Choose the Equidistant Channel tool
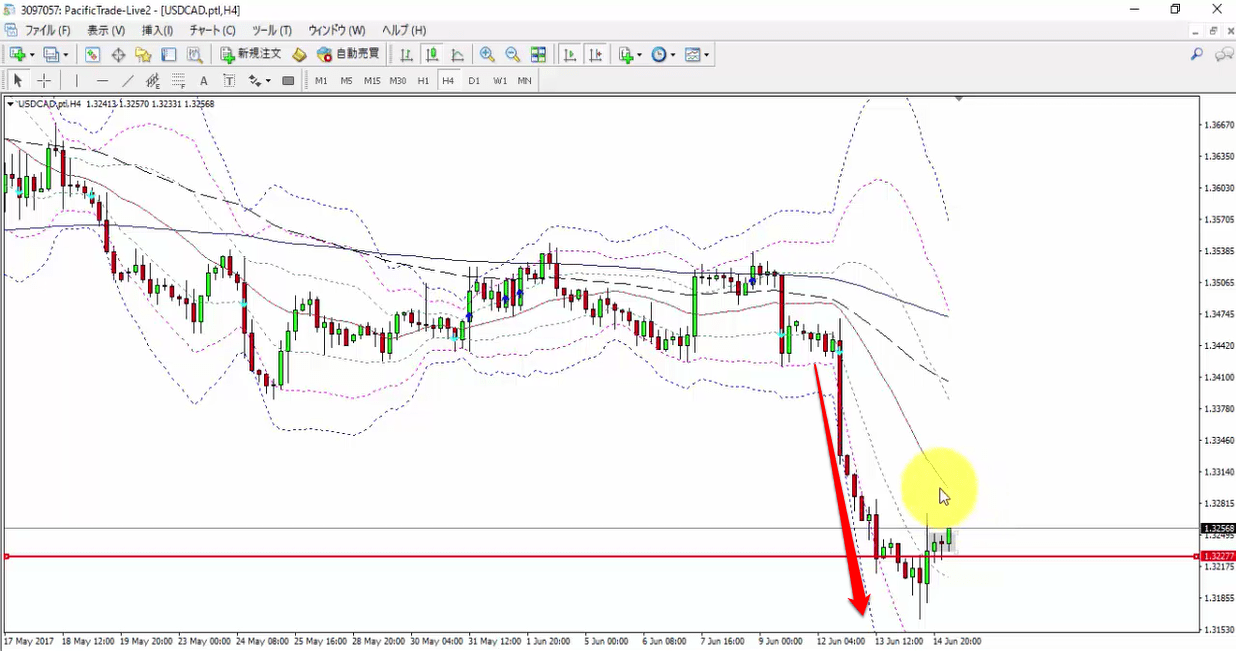 coord(153,81)
